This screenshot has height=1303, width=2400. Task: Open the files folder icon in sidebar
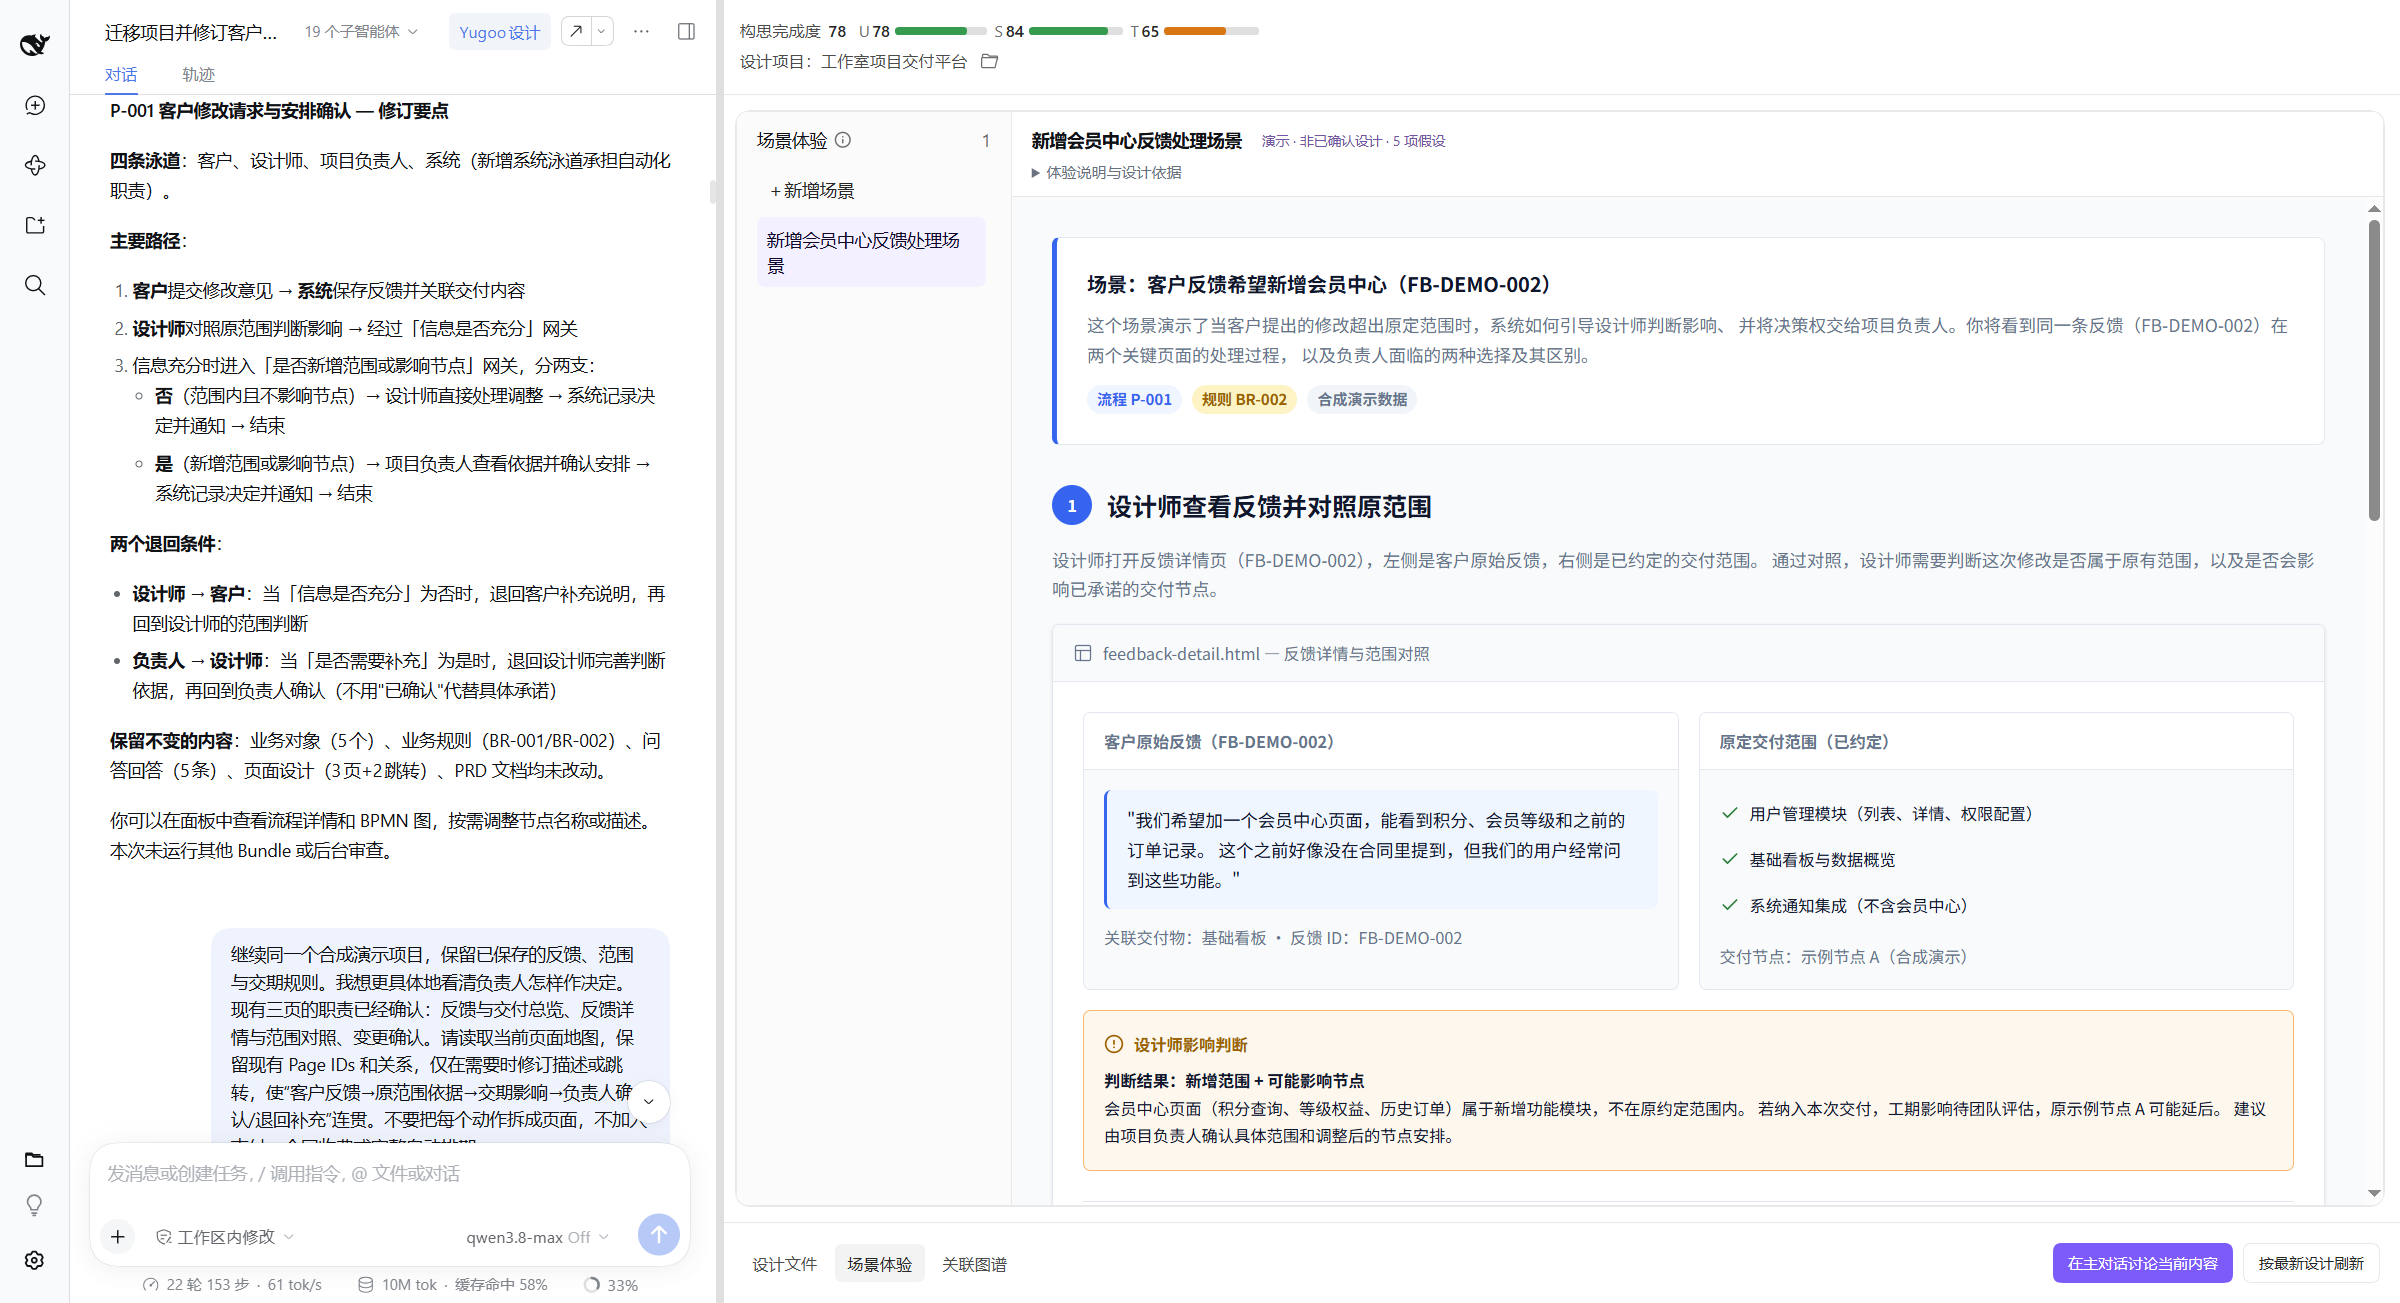click(x=35, y=1160)
